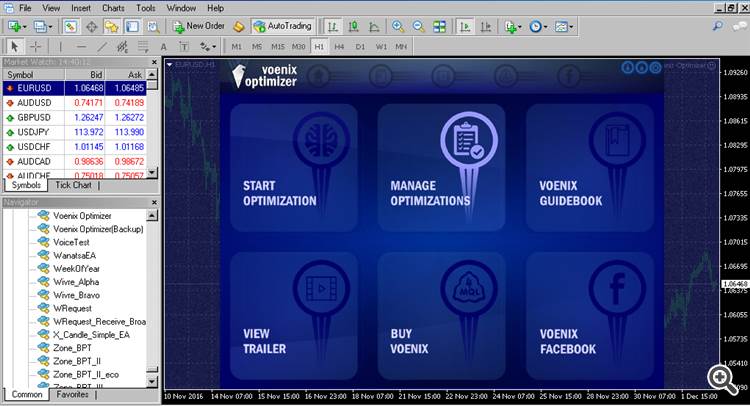Screen dimensions: 750x406
Task: Open the Help menu
Action: coord(215,8)
